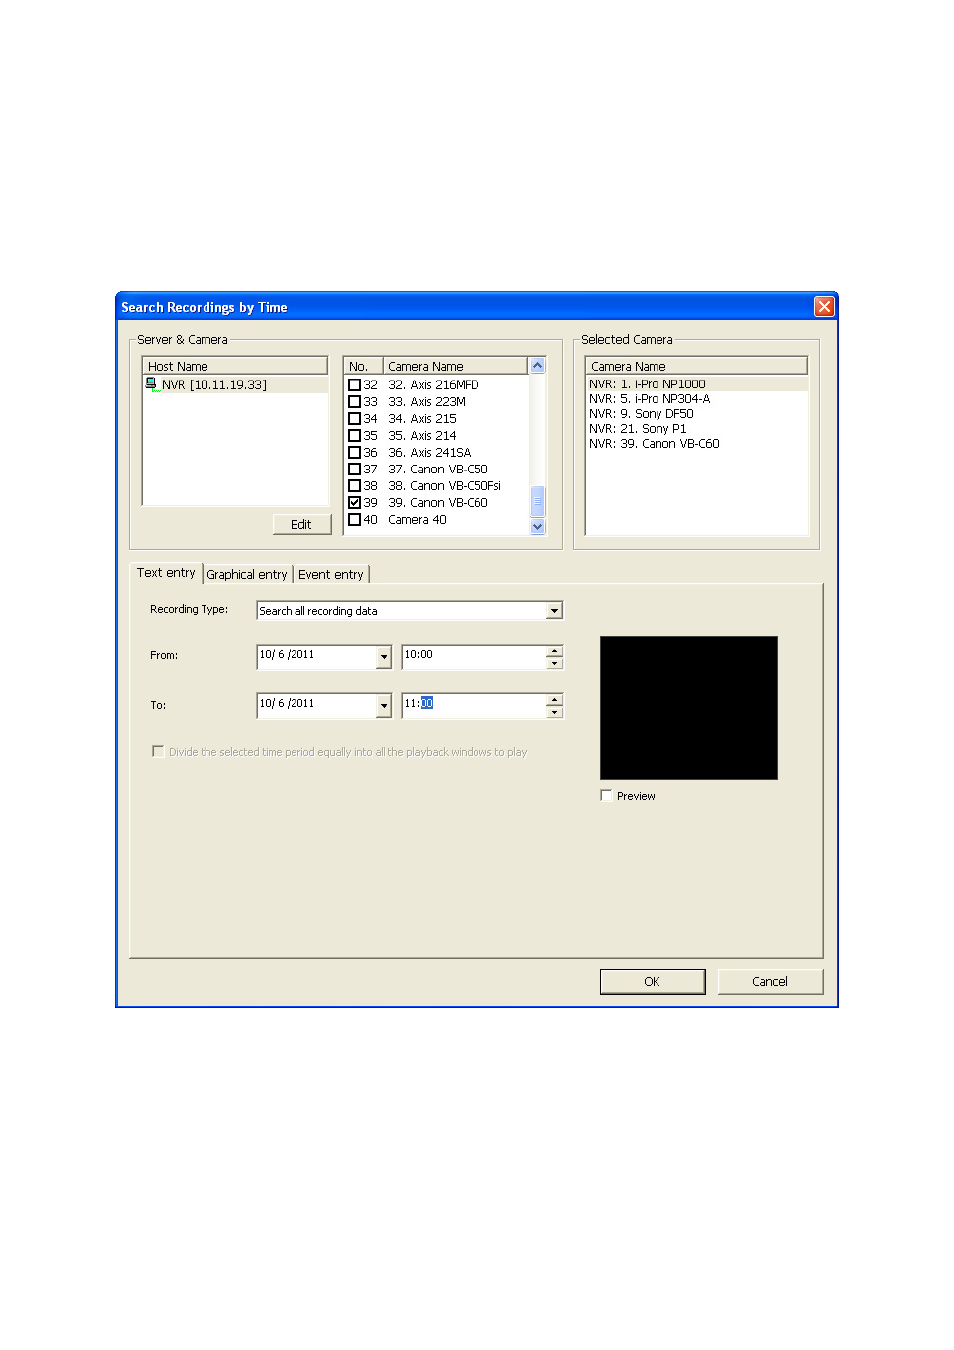Select 'NVR: 5. i-Pro NP304-A' entry
This screenshot has height=1350, width=954.
[650, 399]
